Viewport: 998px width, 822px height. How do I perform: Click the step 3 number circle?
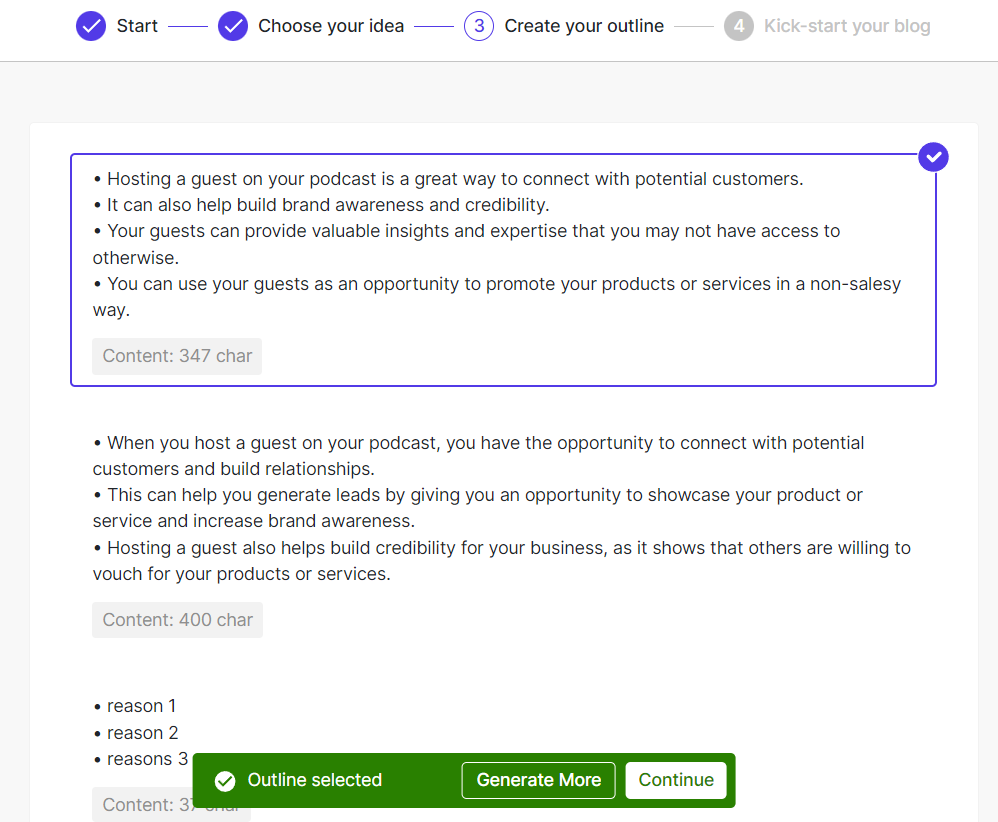pos(479,26)
